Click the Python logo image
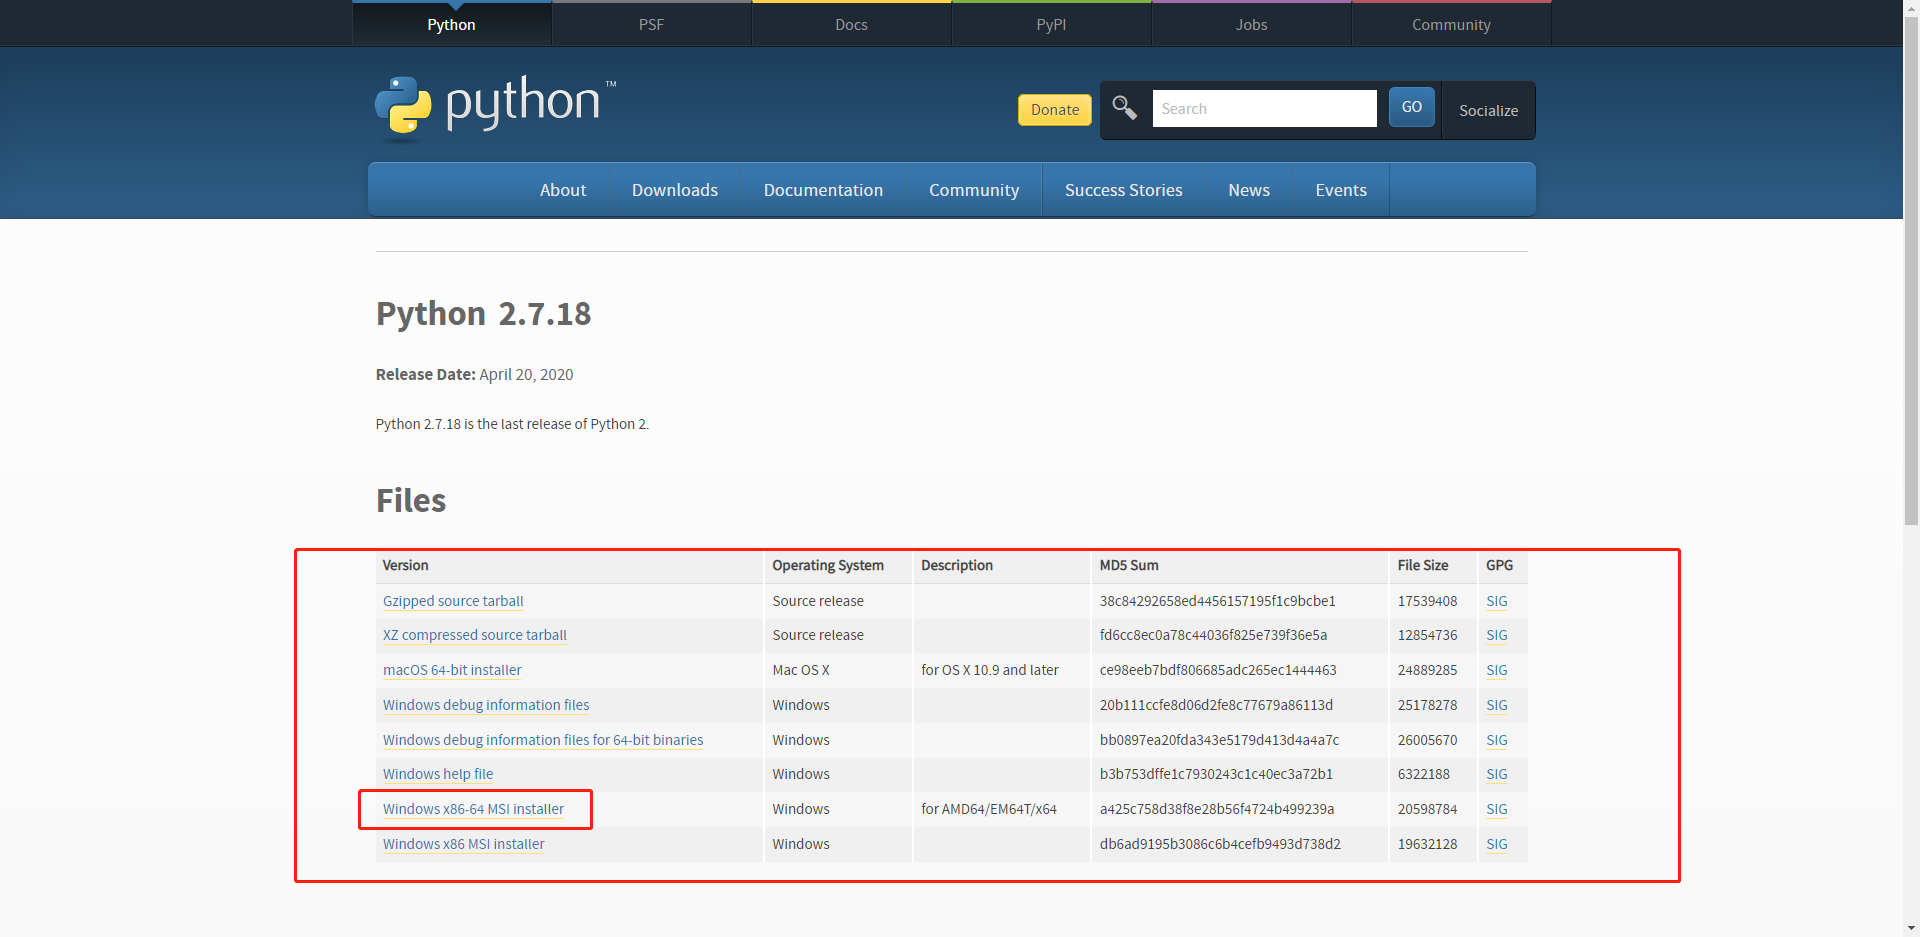This screenshot has height=937, width=1920. coord(496,106)
